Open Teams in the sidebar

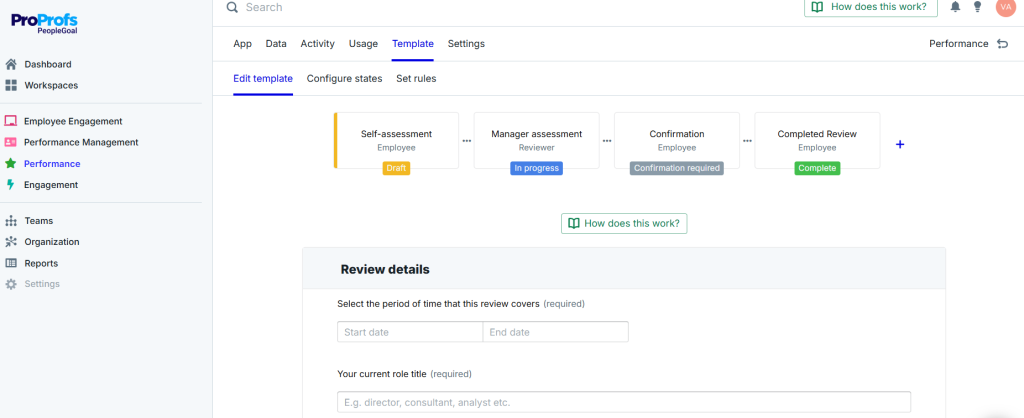click(x=39, y=221)
